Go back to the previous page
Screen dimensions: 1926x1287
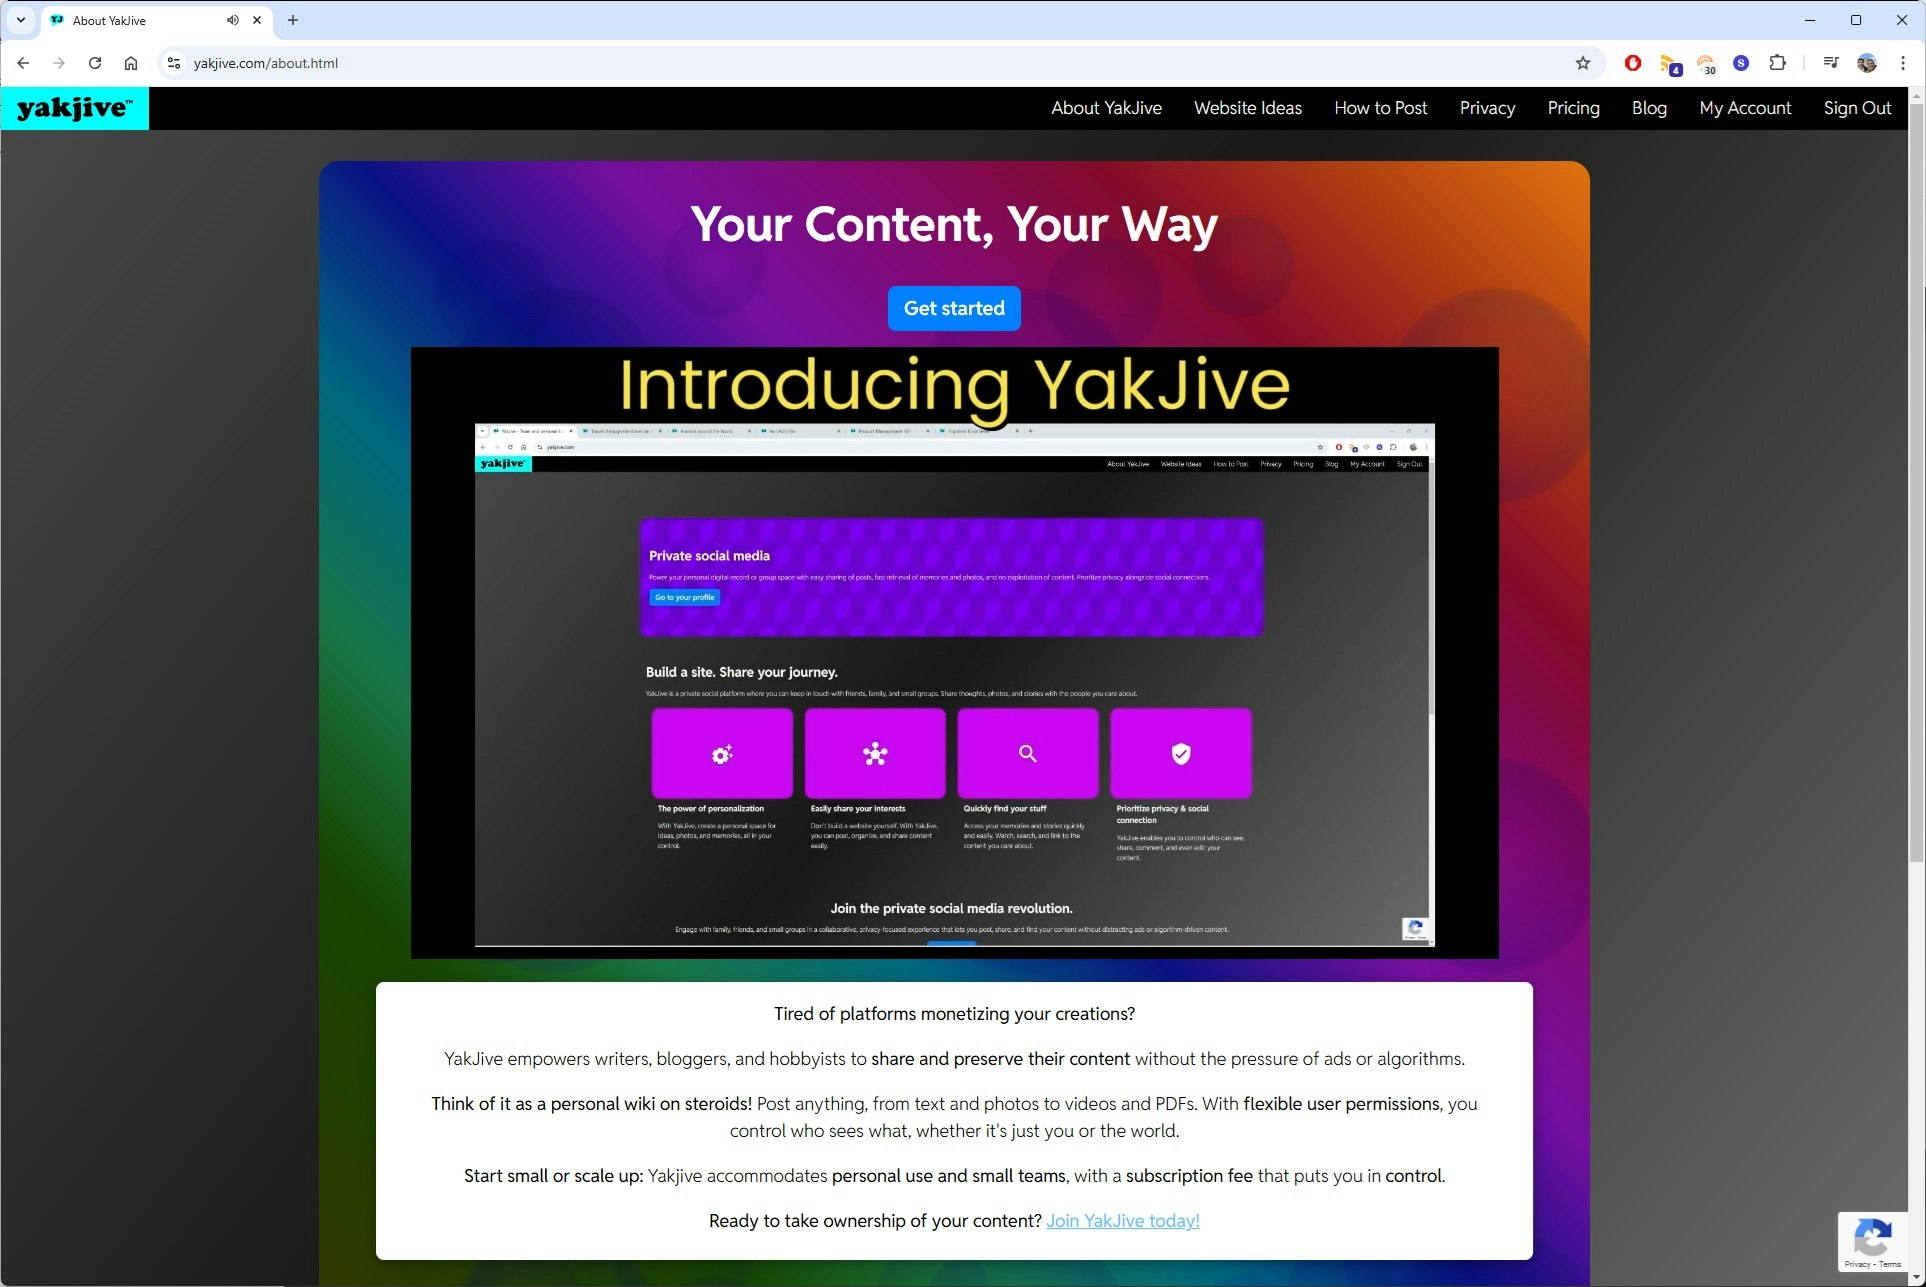point(23,63)
